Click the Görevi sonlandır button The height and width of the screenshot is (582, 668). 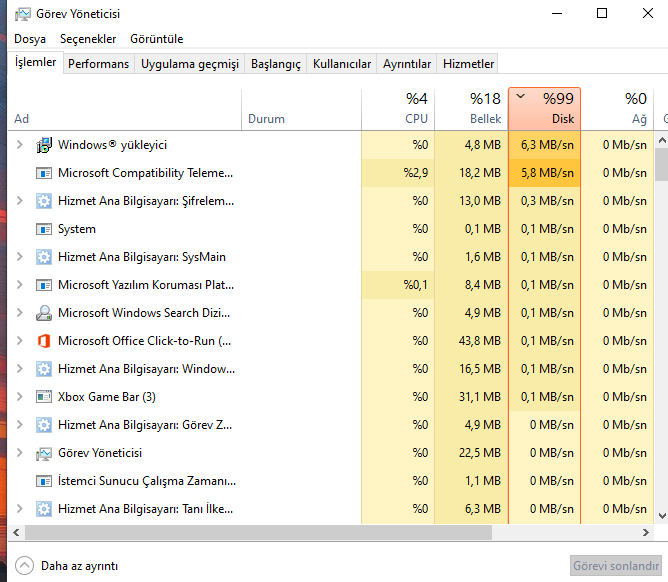point(616,566)
